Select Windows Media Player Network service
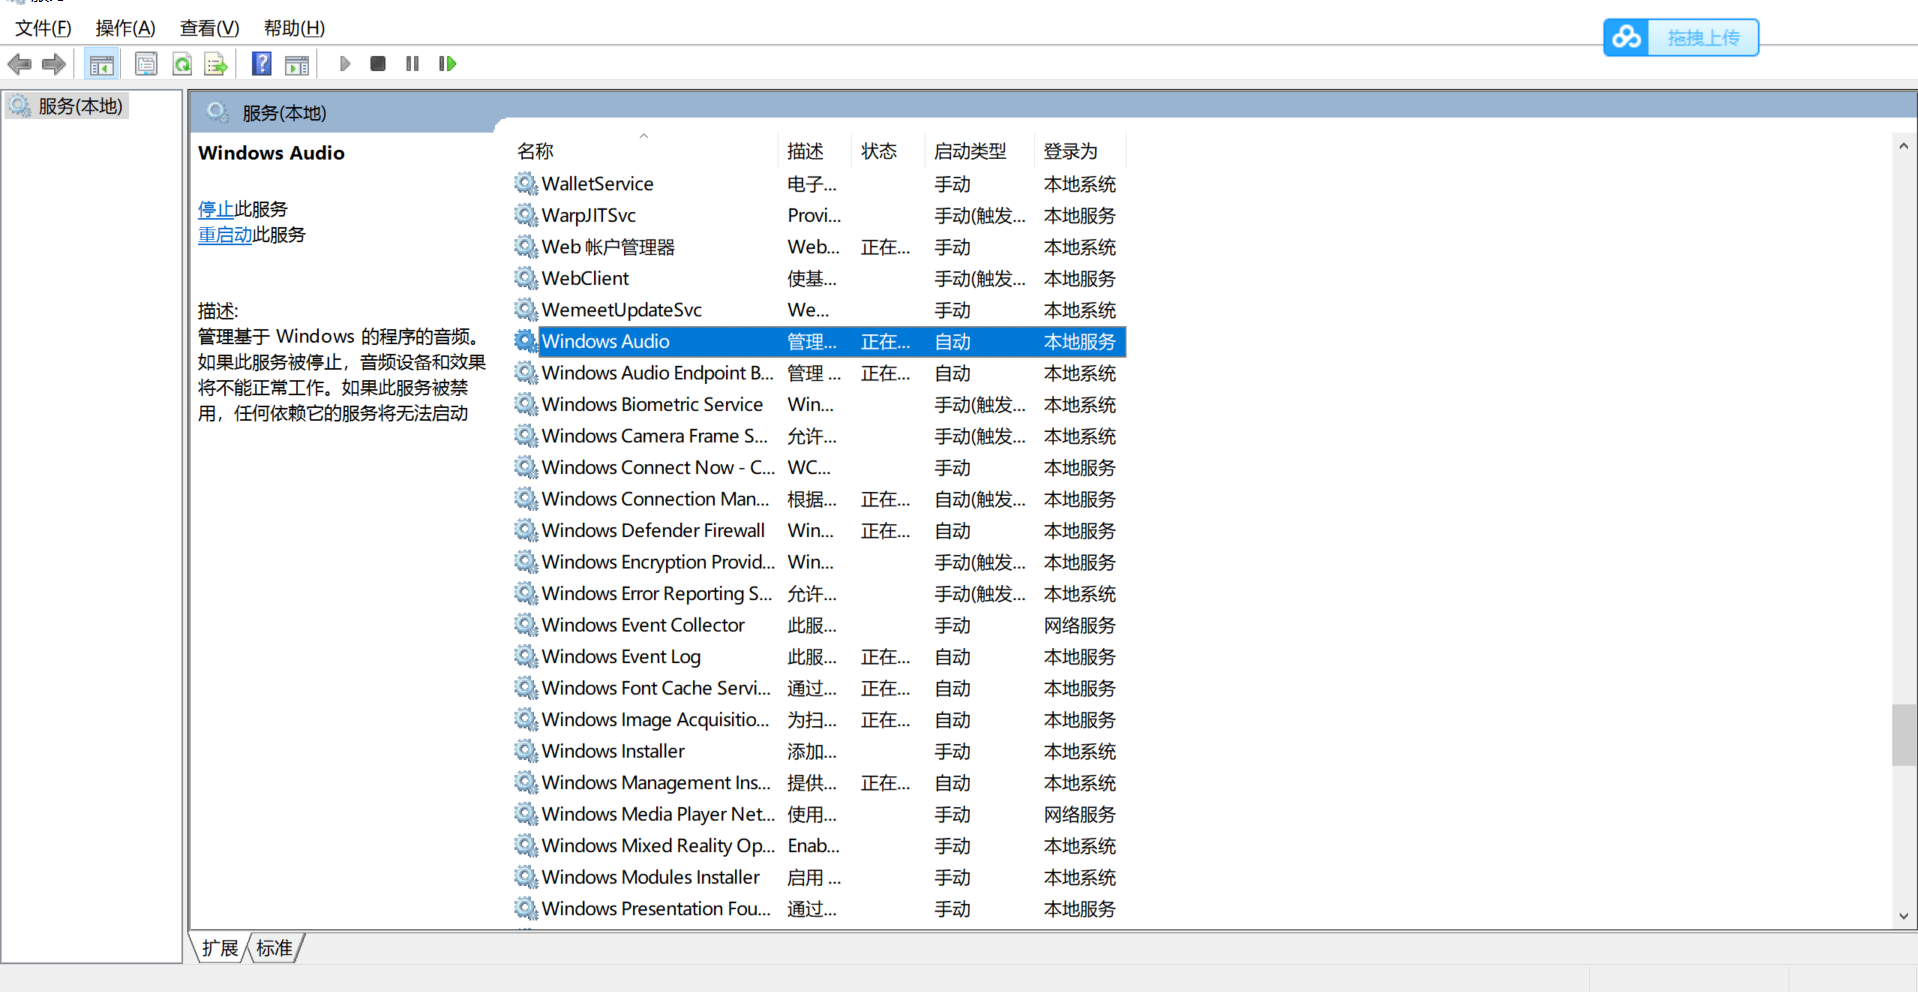Image resolution: width=1918 pixels, height=992 pixels. [x=819, y=814]
